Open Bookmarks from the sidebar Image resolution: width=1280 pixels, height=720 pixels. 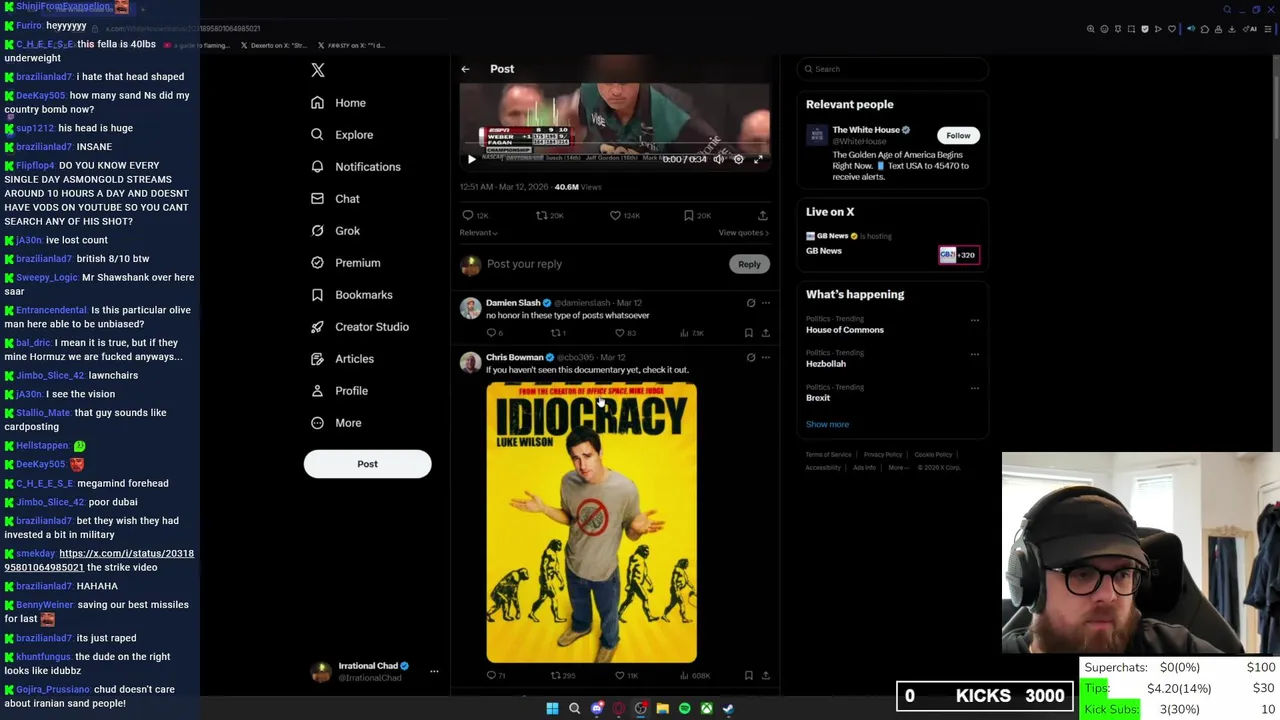tap(351, 295)
